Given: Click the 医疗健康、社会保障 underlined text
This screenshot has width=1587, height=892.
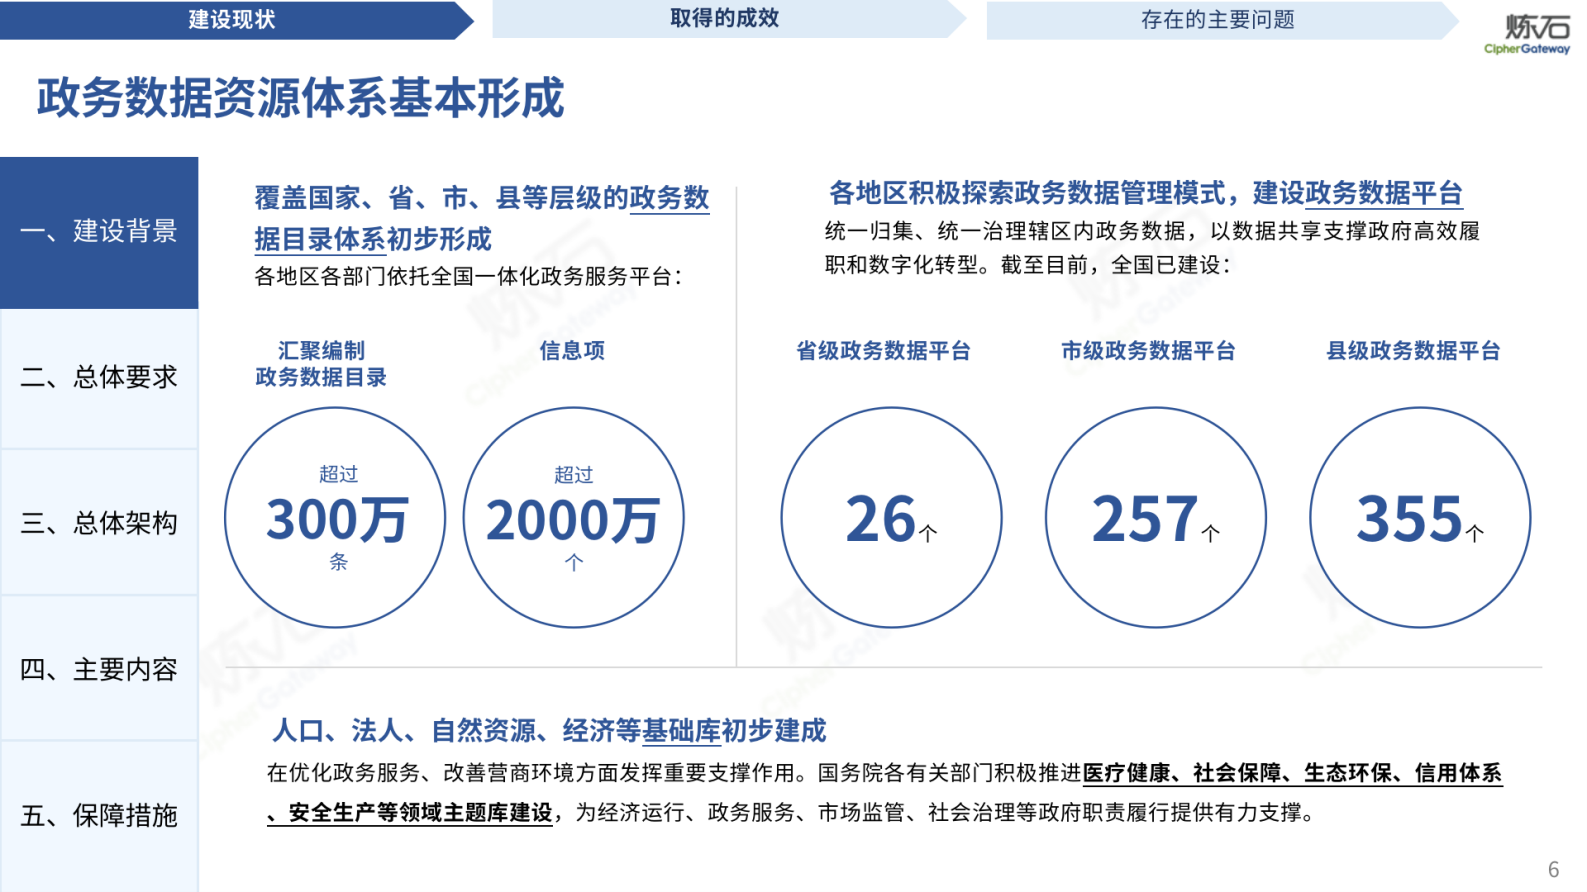Looking at the screenshot, I should pyautogui.click(x=1181, y=773).
